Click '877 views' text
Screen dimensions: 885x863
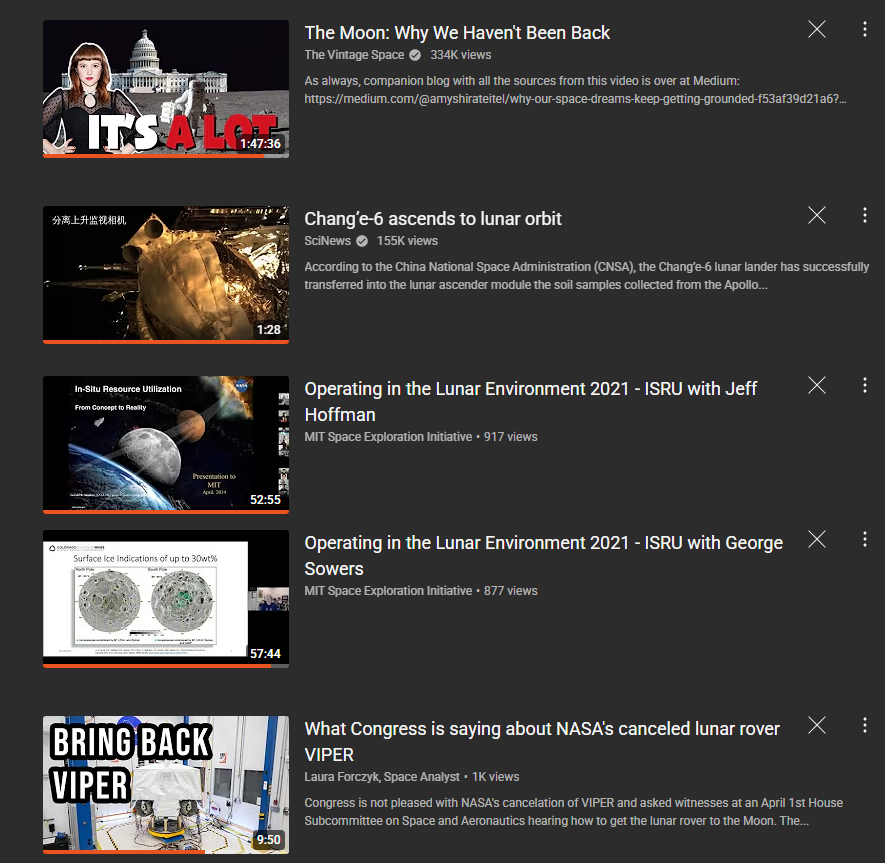coord(511,591)
